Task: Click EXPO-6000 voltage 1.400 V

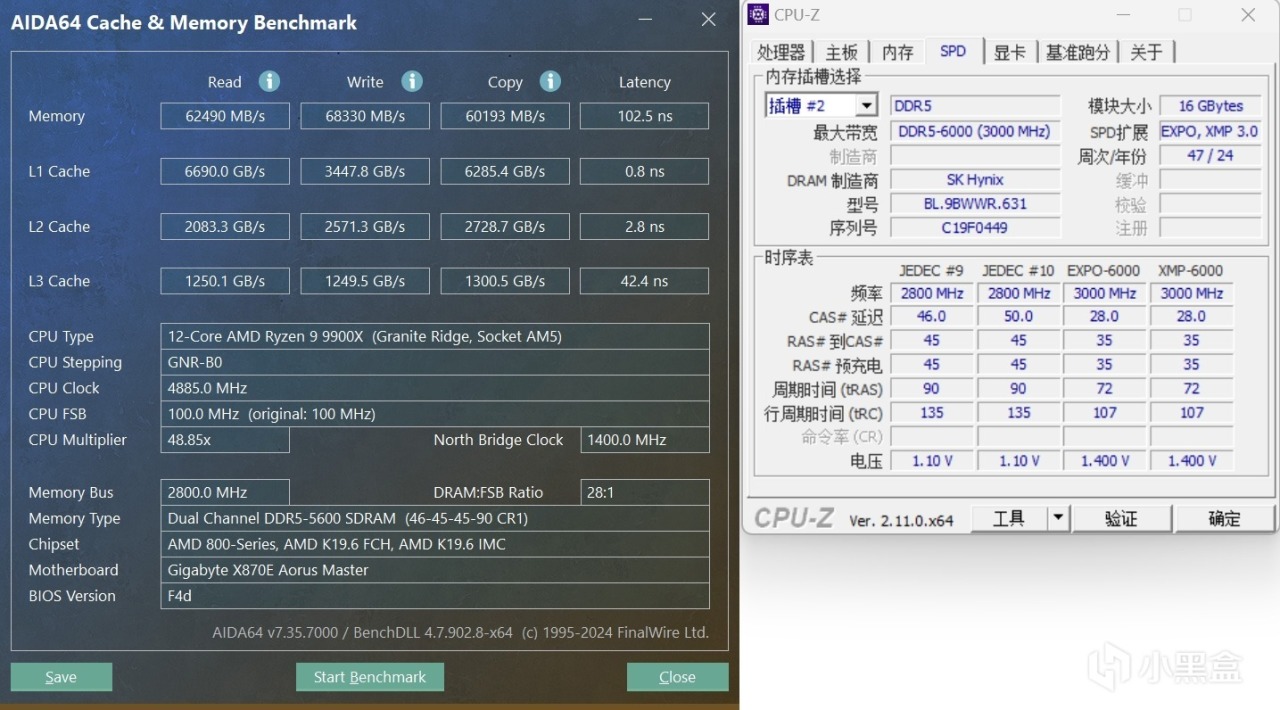Action: pos(1105,461)
